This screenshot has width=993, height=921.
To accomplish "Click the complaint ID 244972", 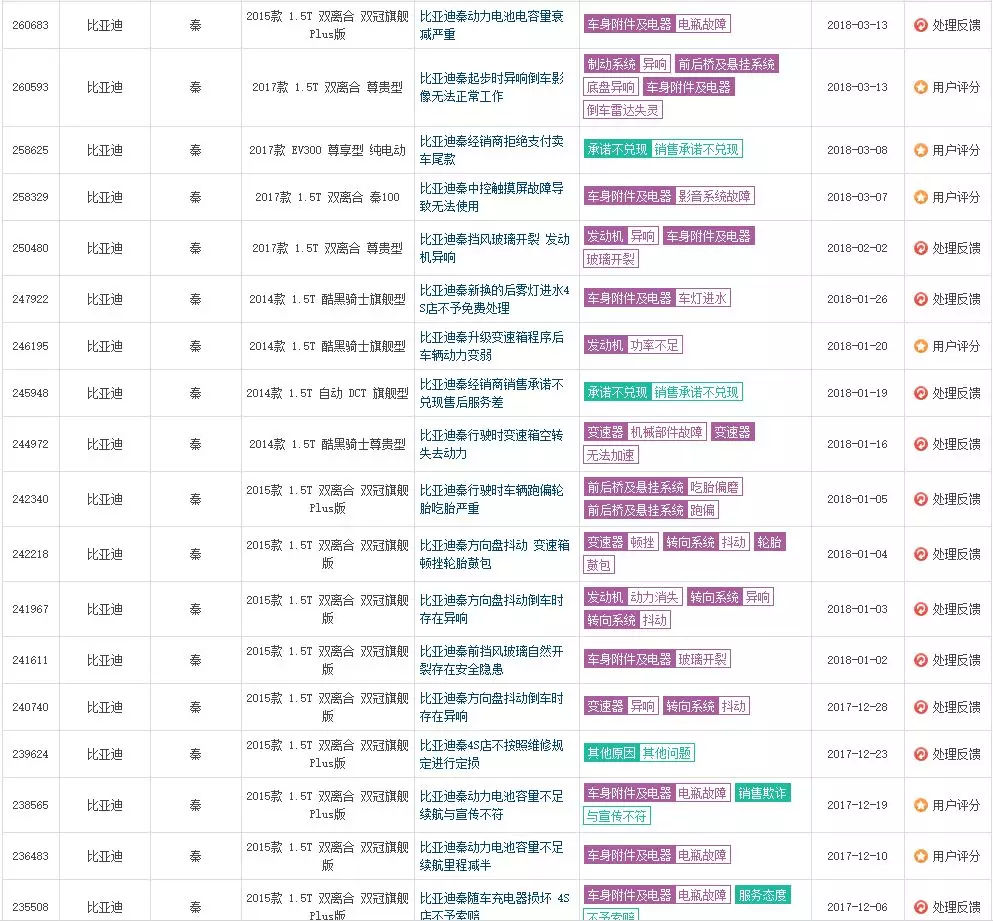I will 30,444.
